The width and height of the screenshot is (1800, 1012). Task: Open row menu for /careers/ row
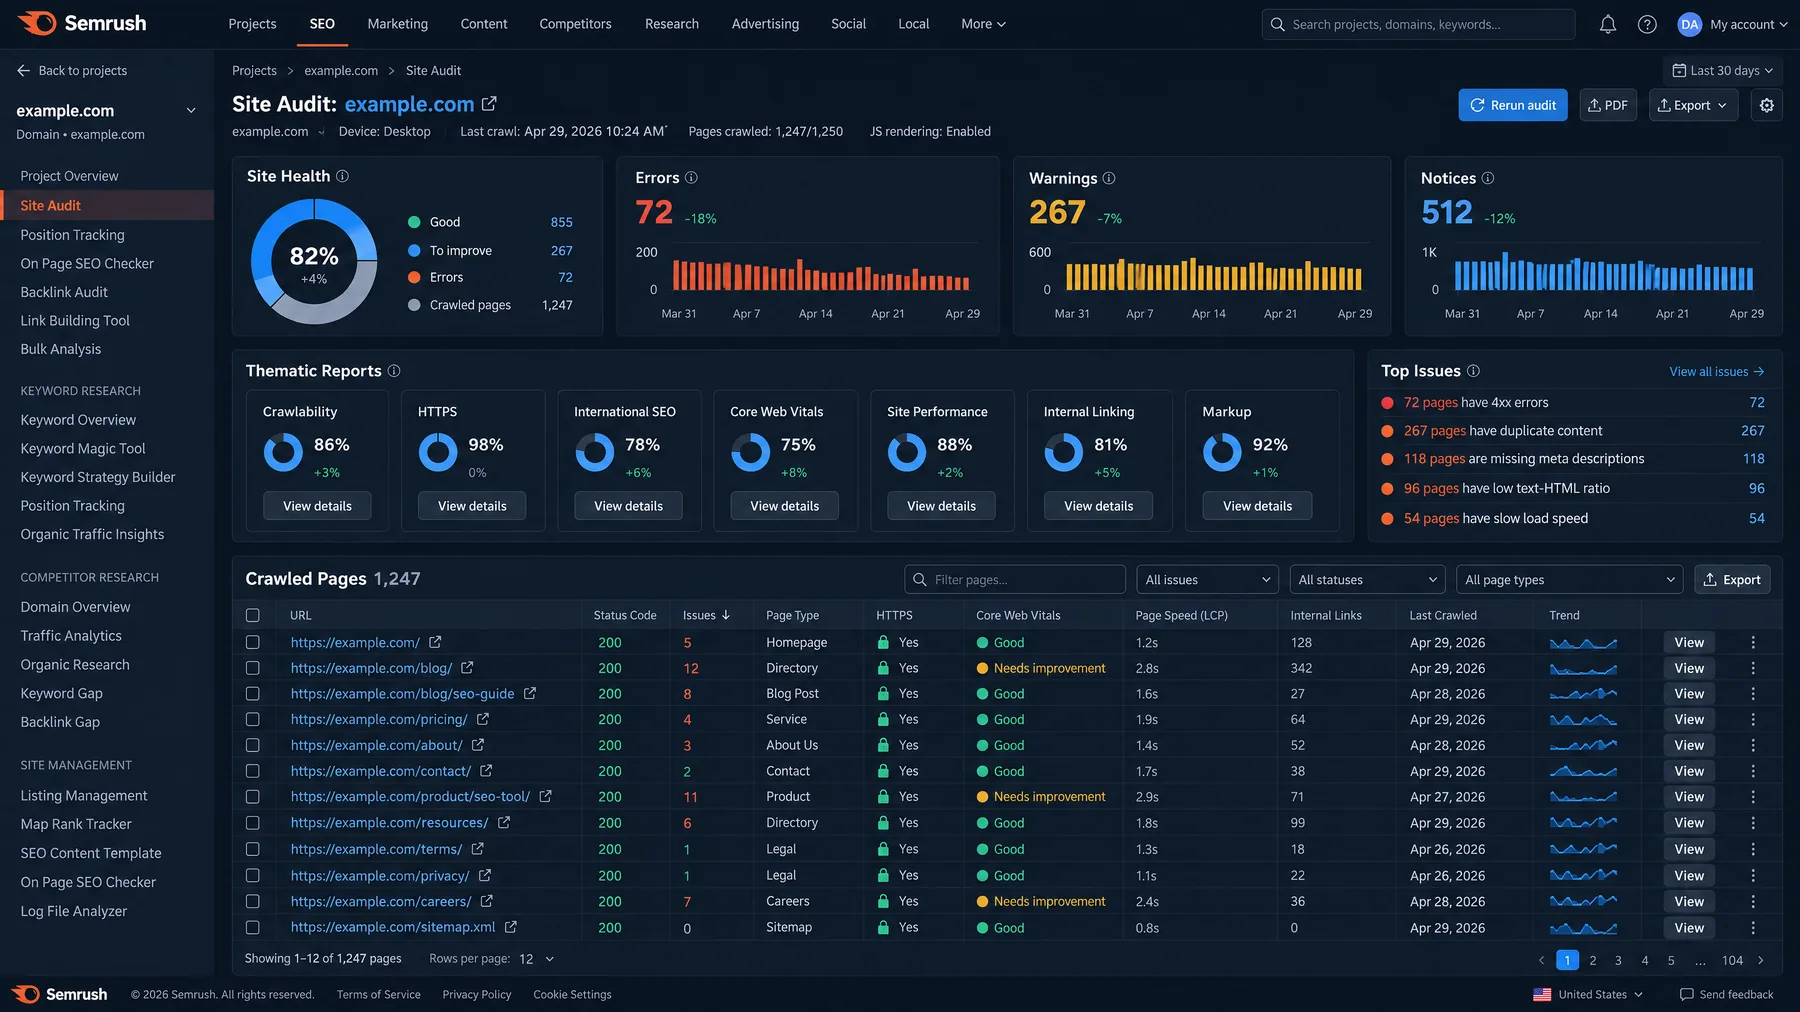[x=1753, y=901]
